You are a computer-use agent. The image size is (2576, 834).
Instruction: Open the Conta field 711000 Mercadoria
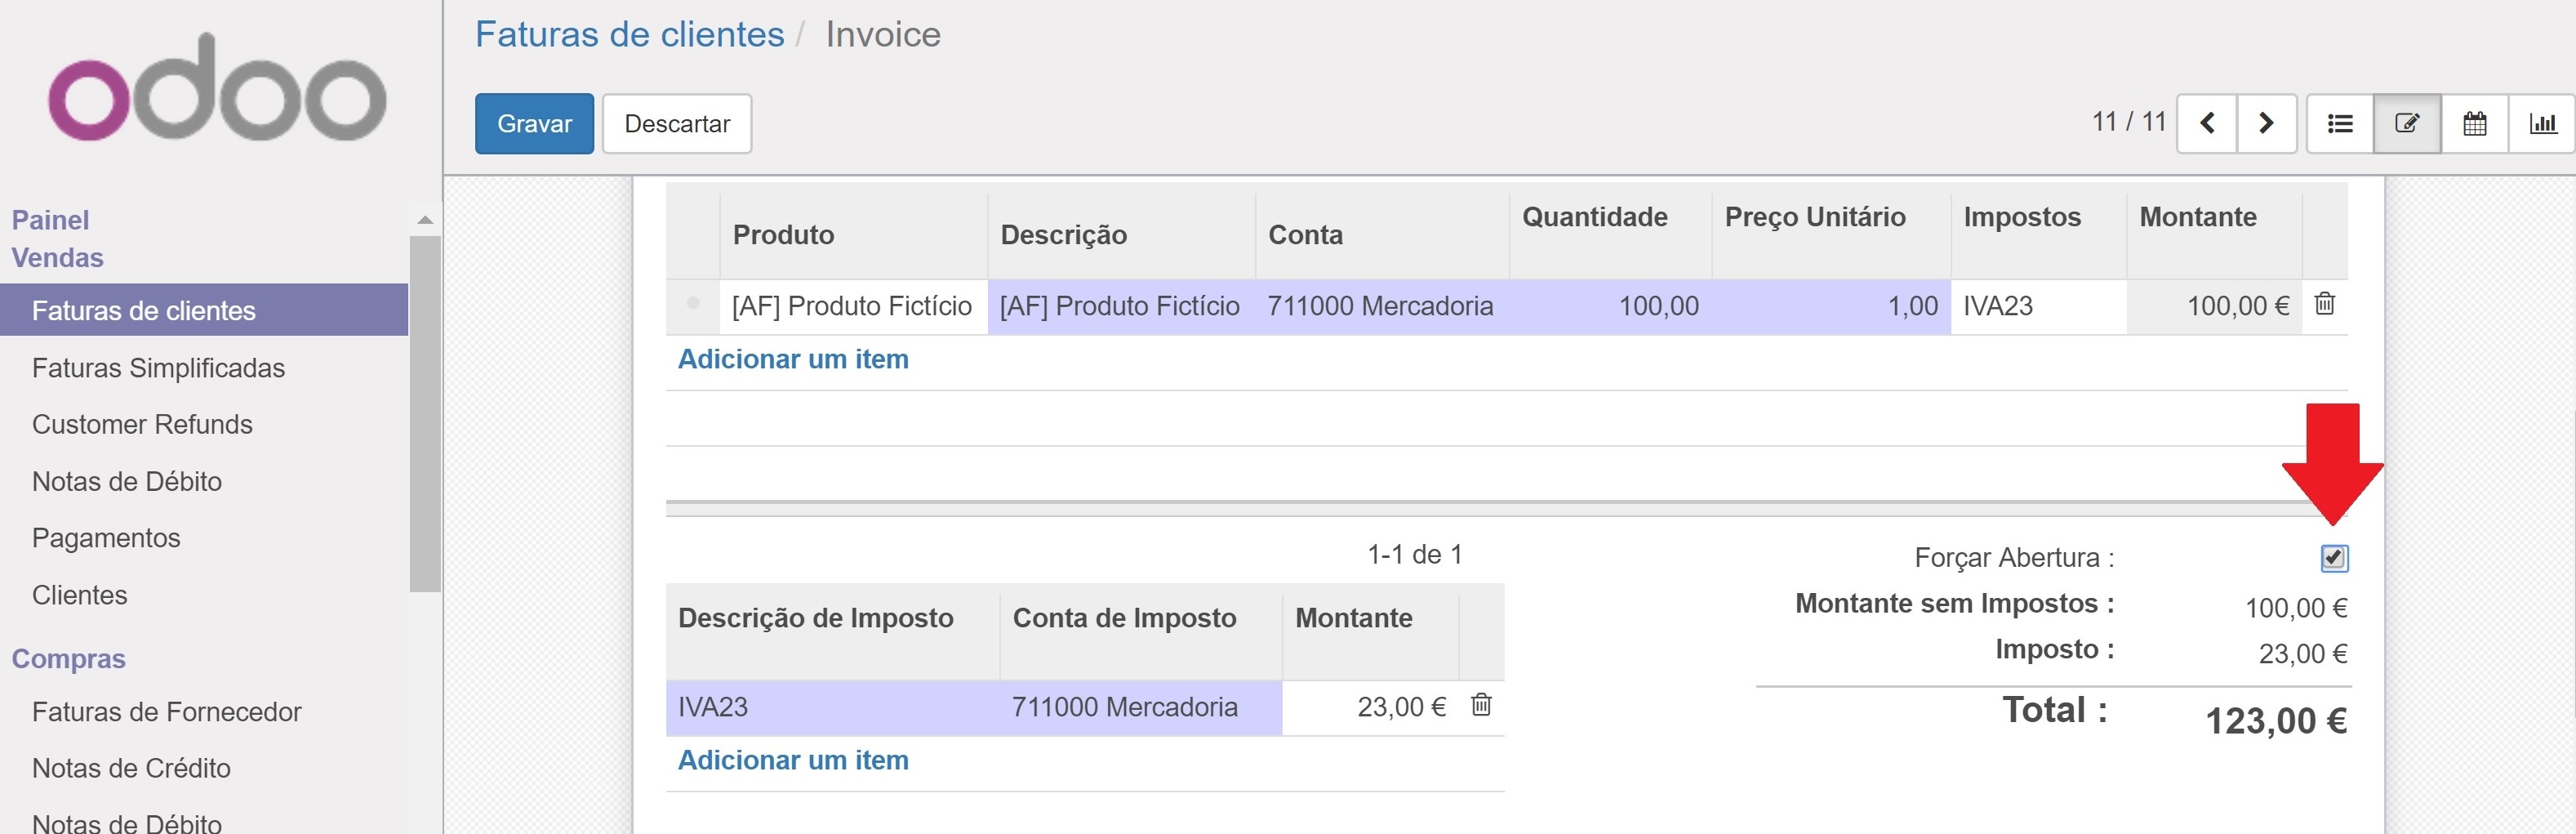[1380, 306]
